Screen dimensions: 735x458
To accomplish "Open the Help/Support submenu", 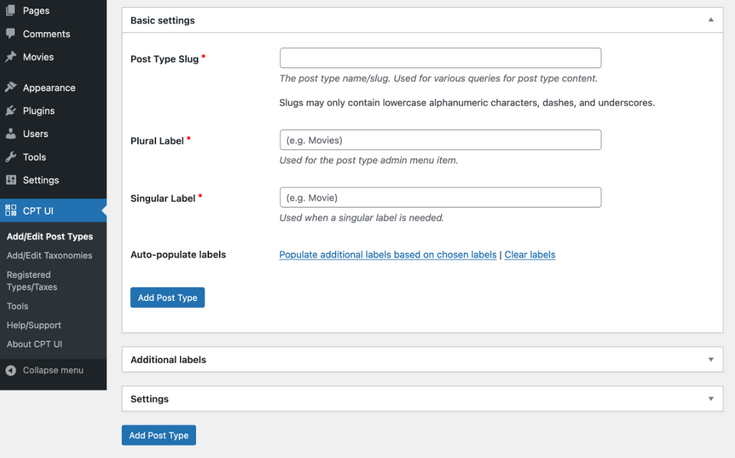I will [34, 325].
